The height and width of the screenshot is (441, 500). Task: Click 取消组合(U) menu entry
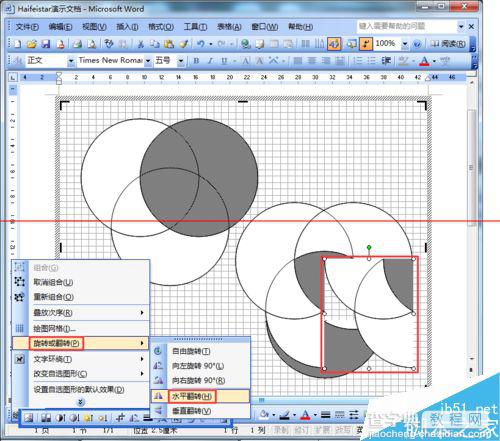pyautogui.click(x=53, y=282)
